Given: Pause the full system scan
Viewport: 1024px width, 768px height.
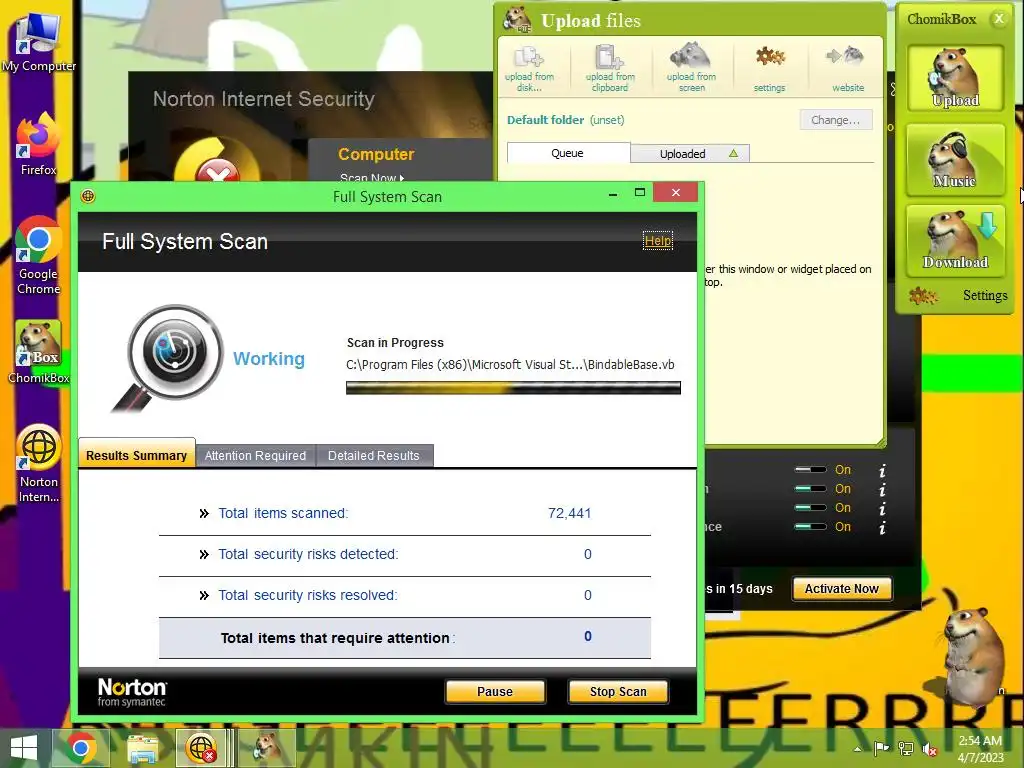Looking at the screenshot, I should click(495, 692).
